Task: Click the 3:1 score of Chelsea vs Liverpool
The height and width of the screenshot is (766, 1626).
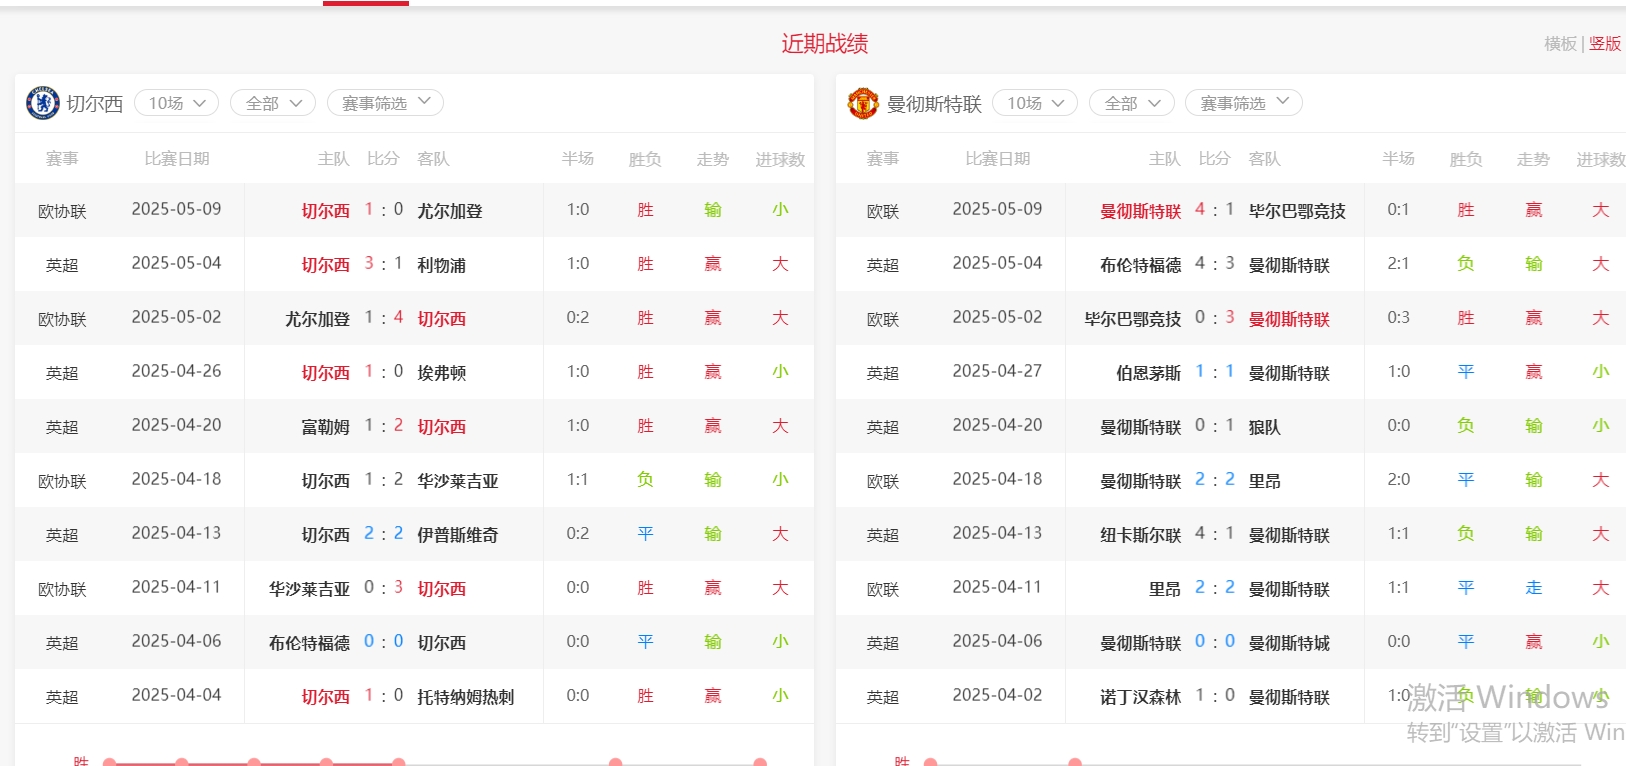Action: pyautogui.click(x=383, y=264)
